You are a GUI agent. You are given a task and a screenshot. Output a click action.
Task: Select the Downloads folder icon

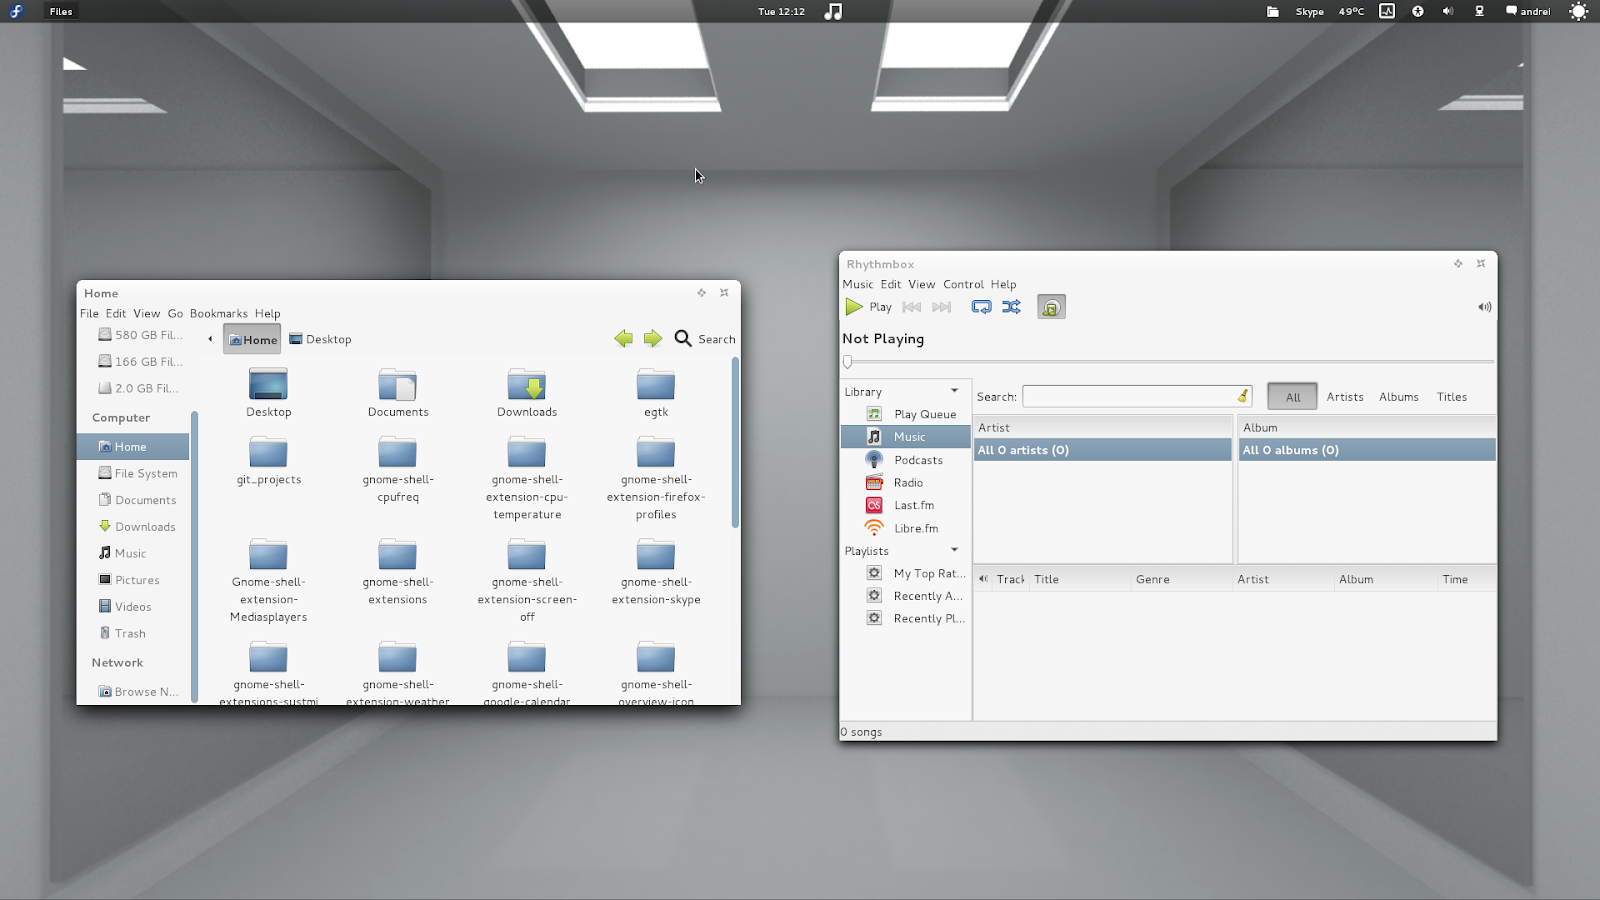point(527,392)
